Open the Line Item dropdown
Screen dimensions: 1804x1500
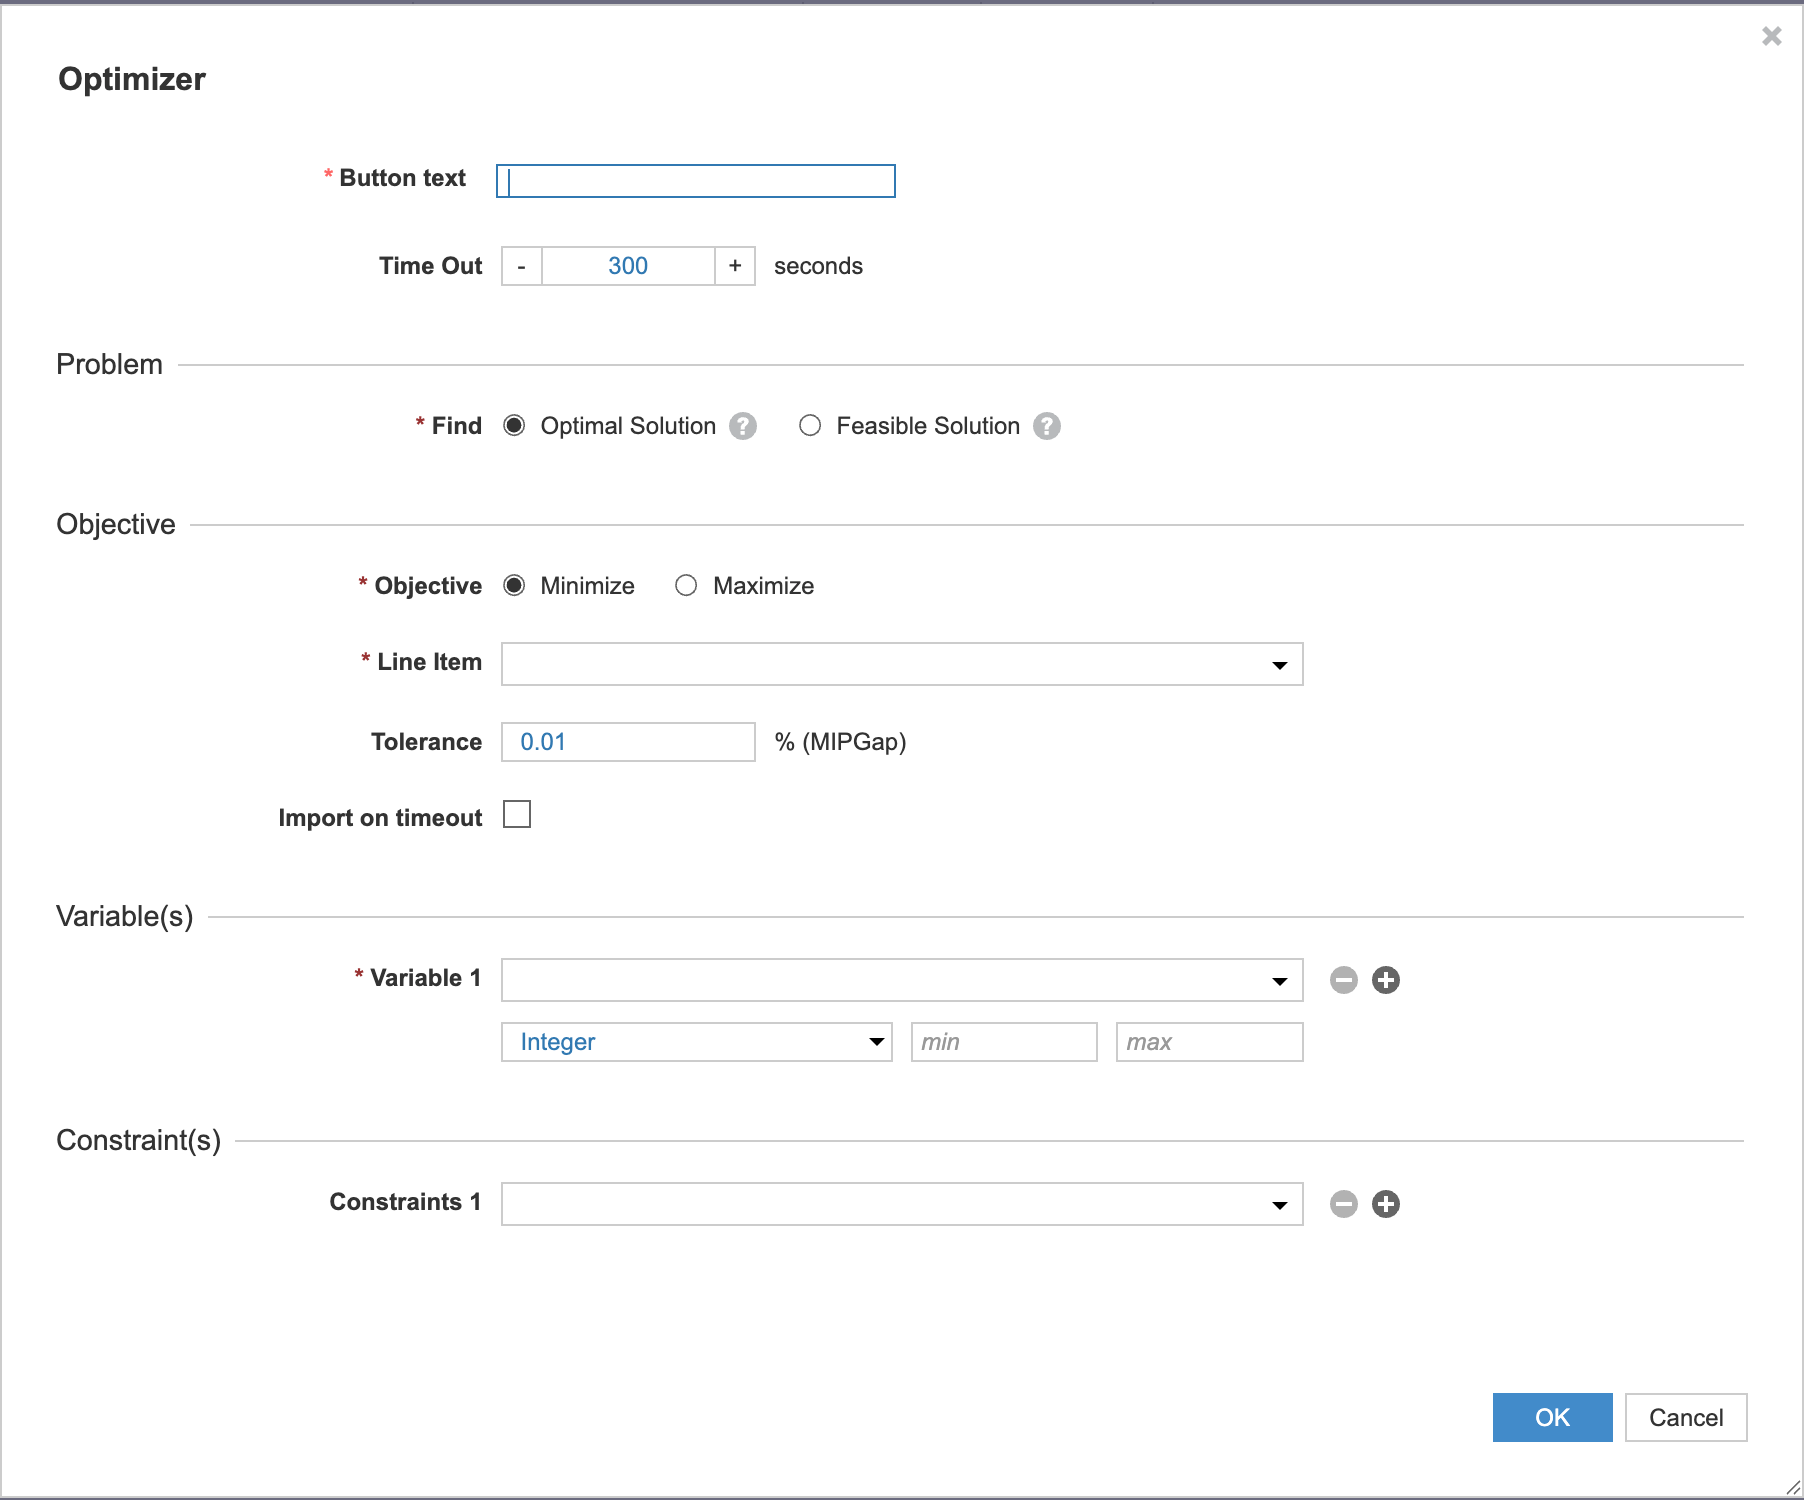(x=1280, y=663)
